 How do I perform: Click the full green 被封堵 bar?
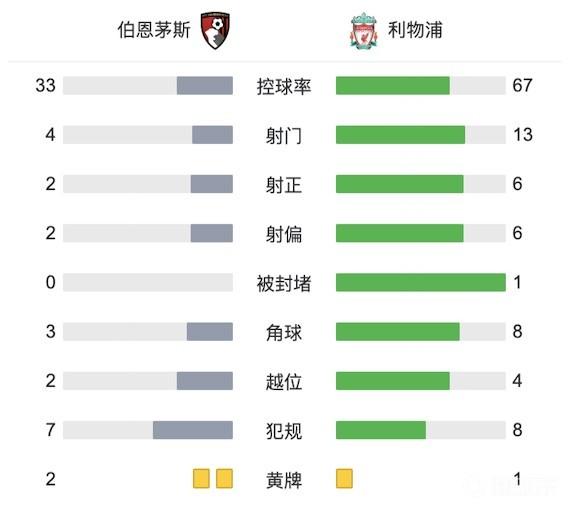point(421,282)
